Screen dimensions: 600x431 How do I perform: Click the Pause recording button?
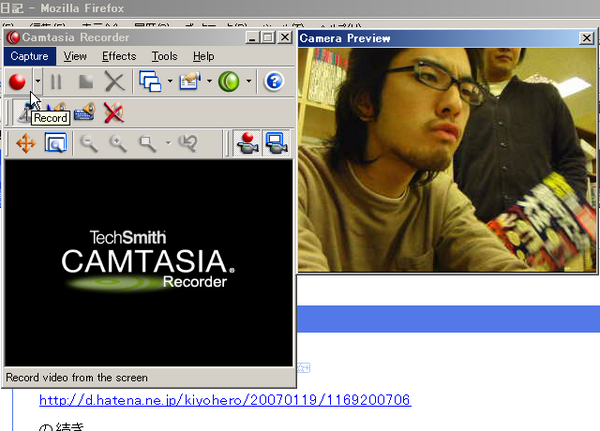(x=56, y=82)
